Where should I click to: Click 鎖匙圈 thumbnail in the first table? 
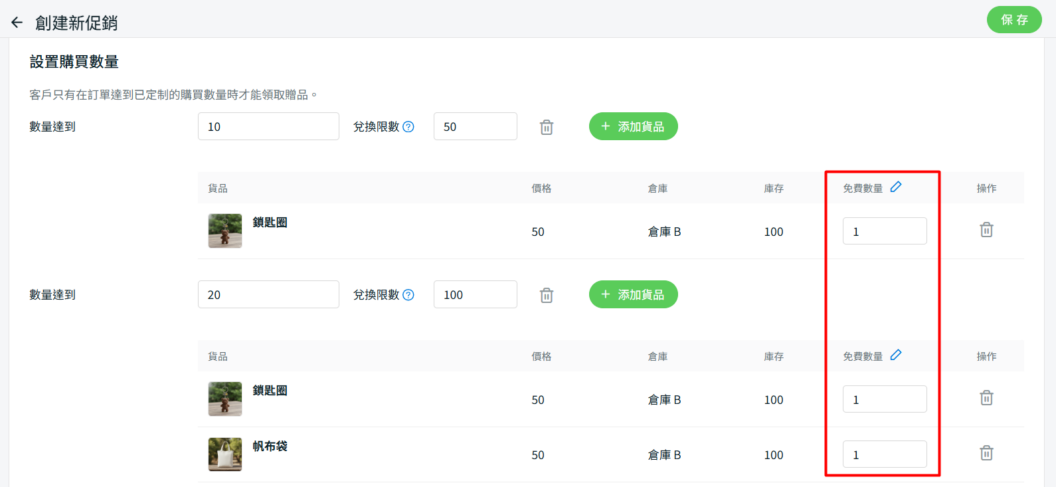pyautogui.click(x=225, y=231)
